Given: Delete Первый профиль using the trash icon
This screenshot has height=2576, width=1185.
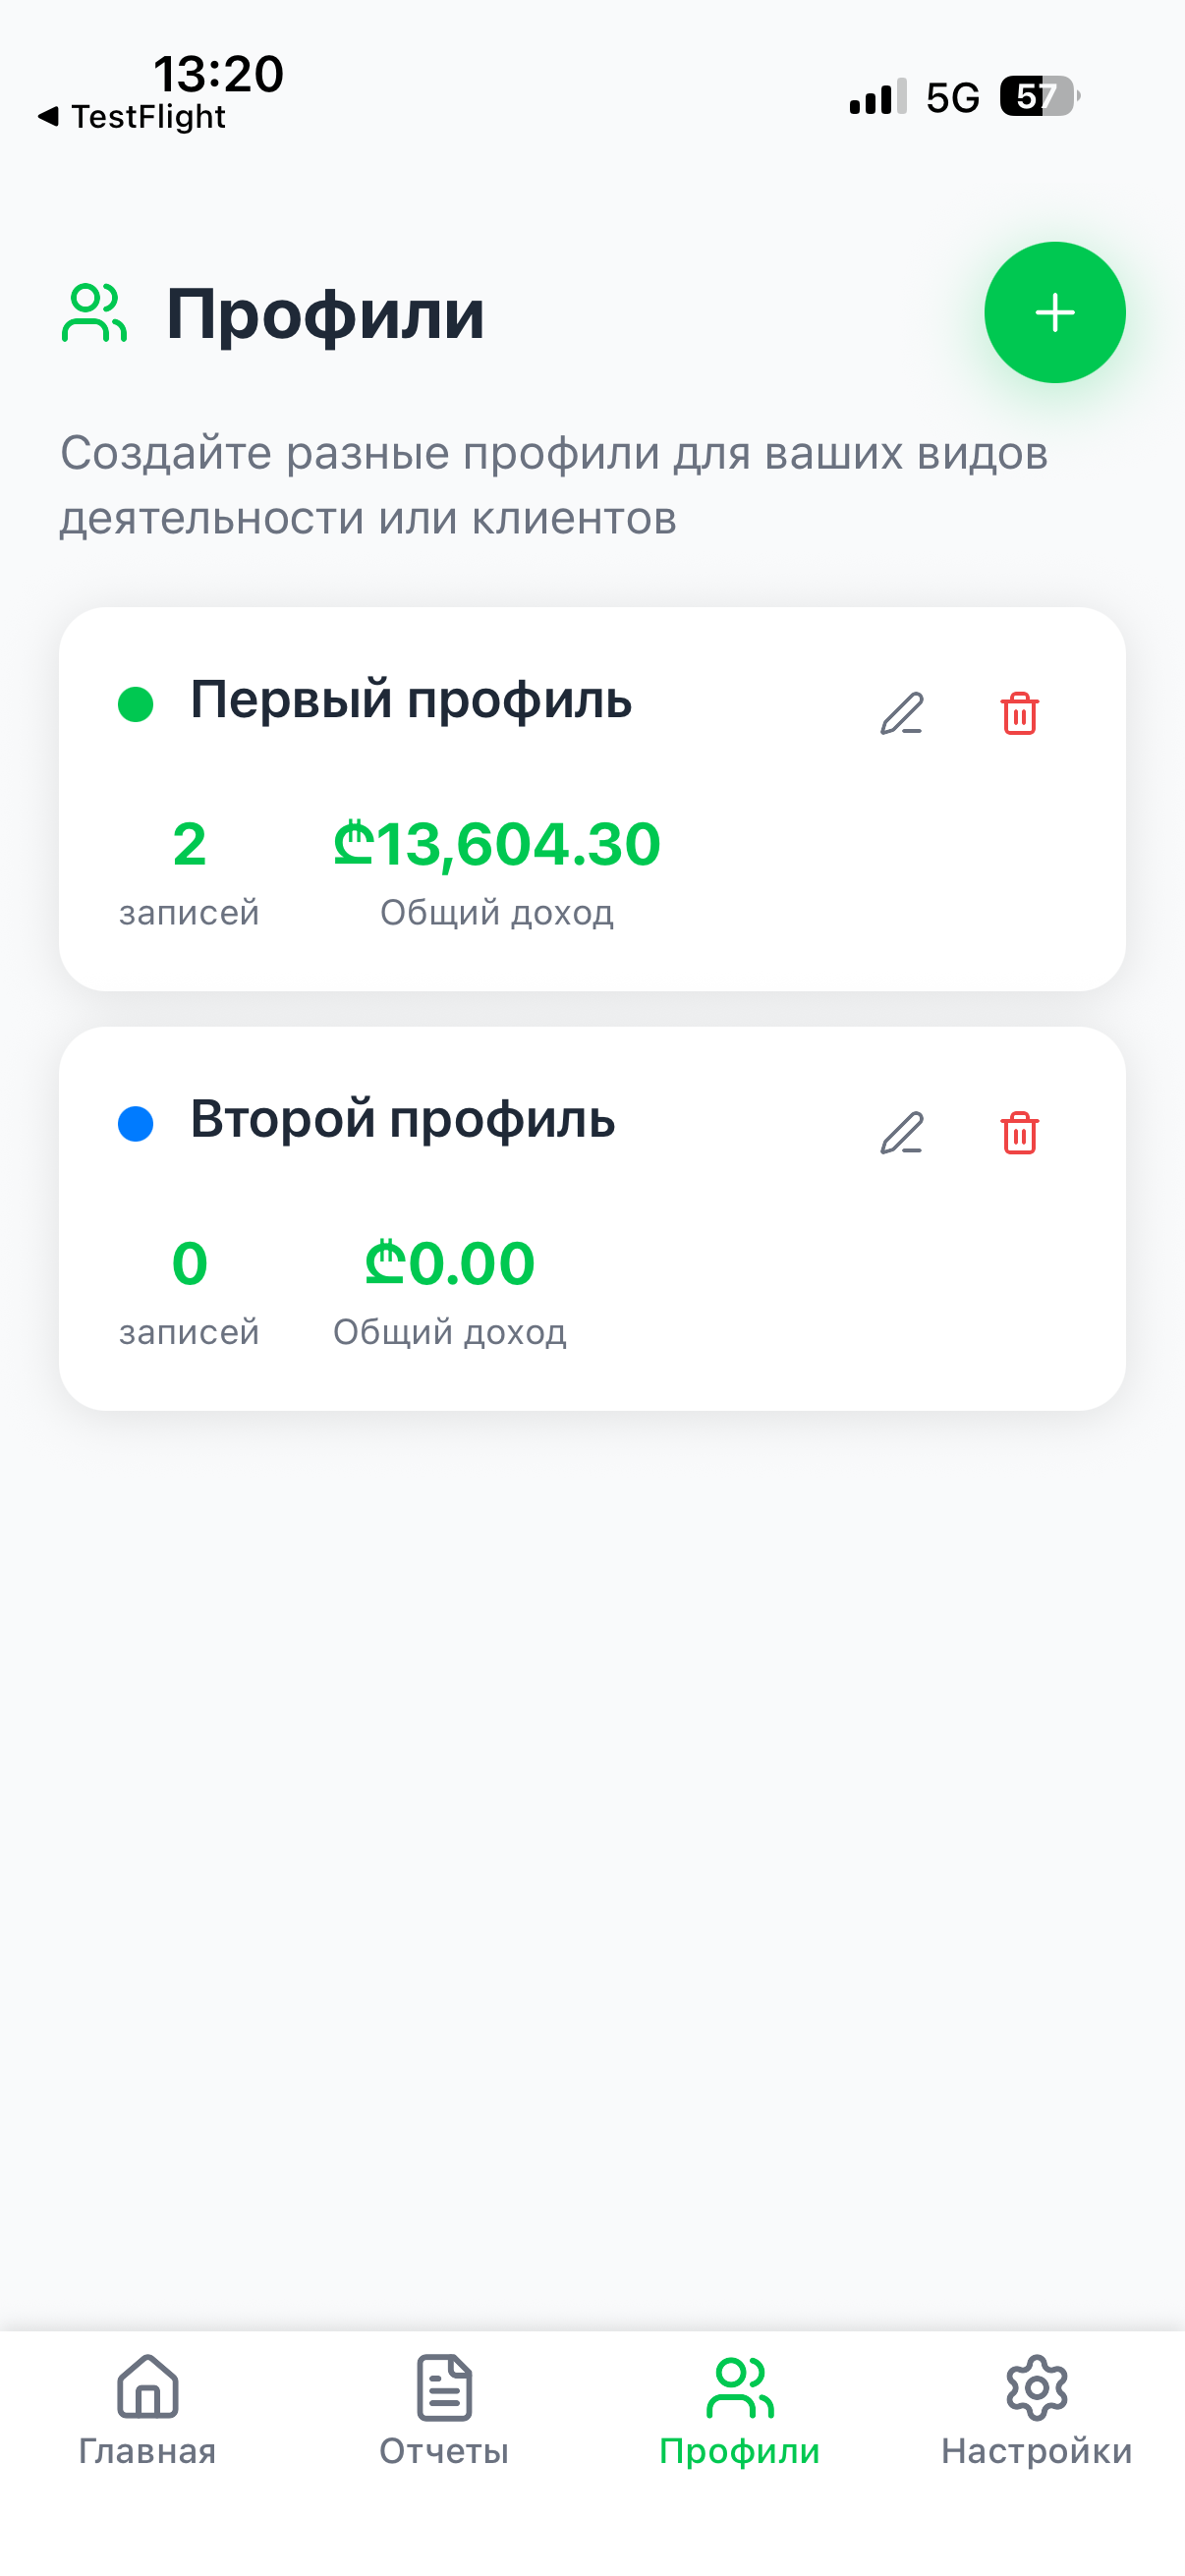Looking at the screenshot, I should click(1019, 714).
